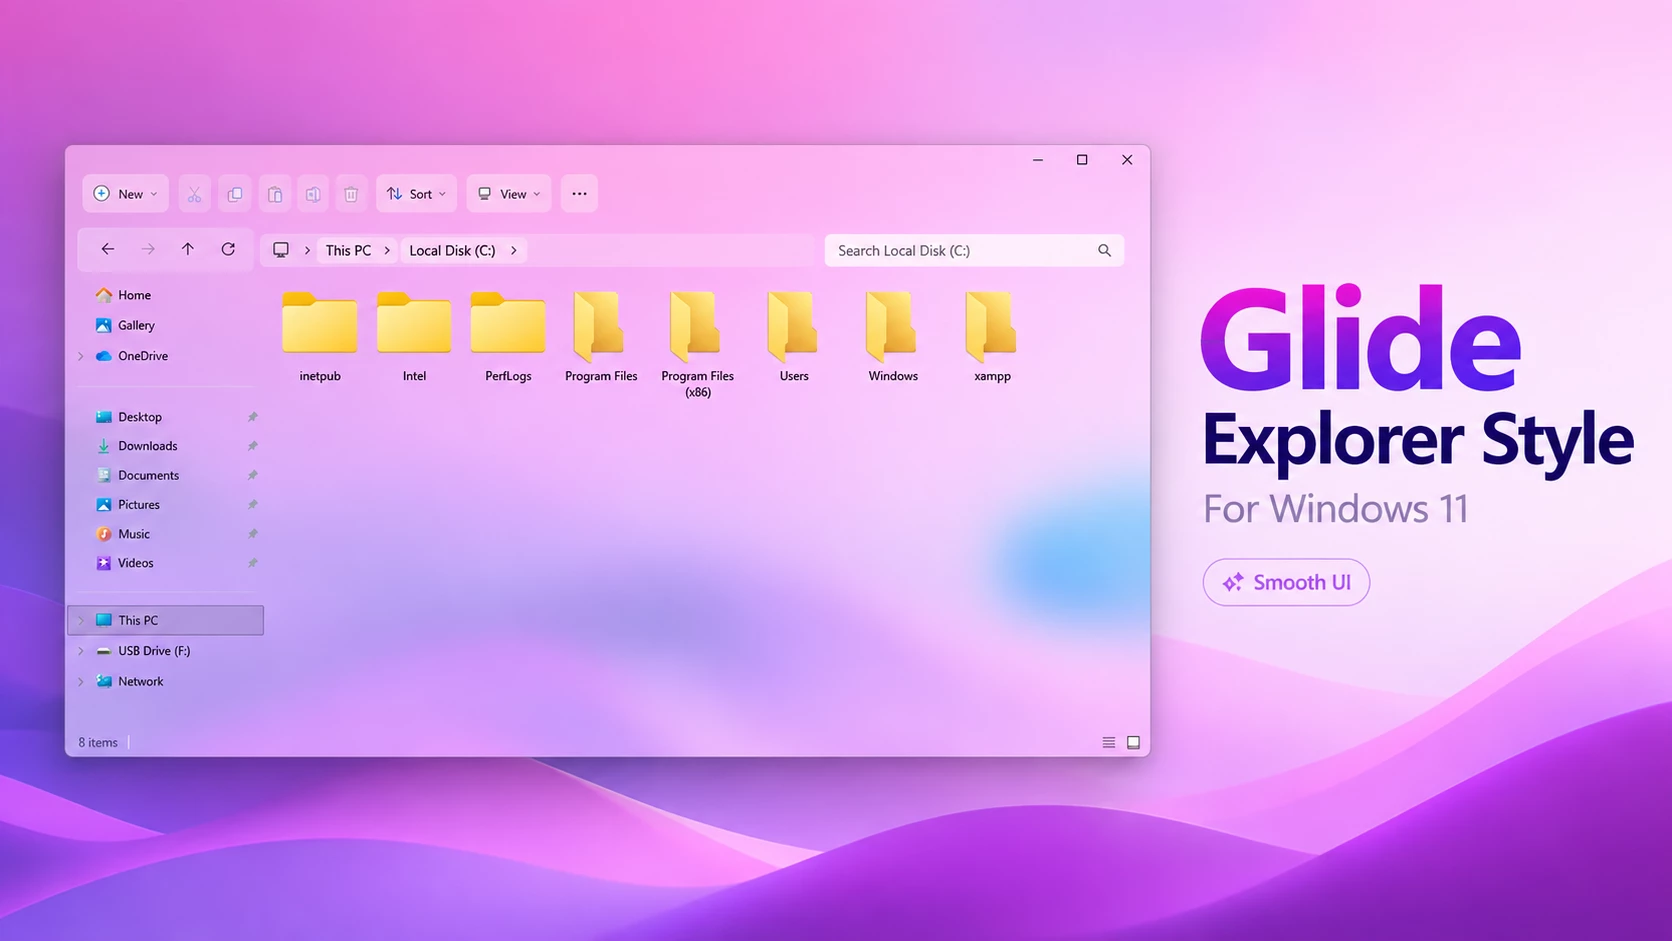The height and width of the screenshot is (941, 1672).
Task: Expand the OneDrive tree node
Action: pos(81,356)
